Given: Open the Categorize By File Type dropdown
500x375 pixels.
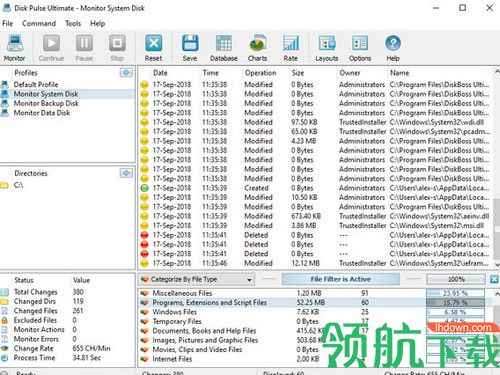Looking at the screenshot, I should click(197, 279).
